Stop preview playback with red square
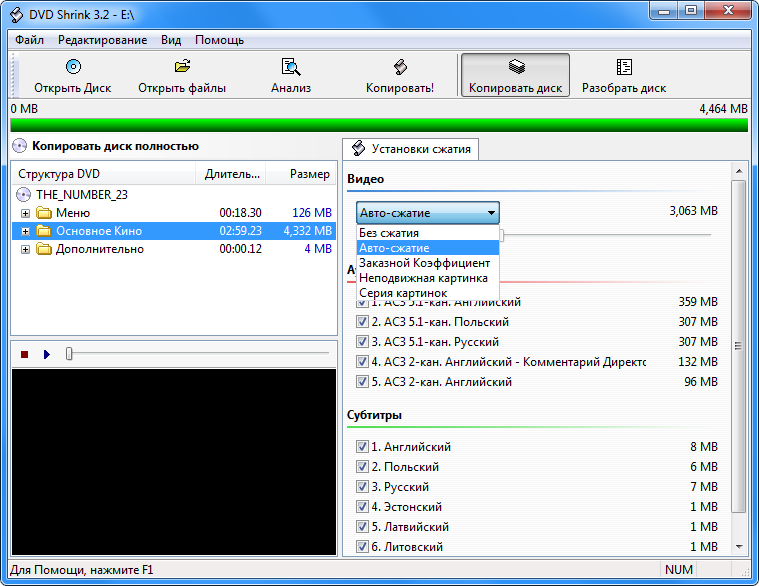Image resolution: width=759 pixels, height=586 pixels. [25, 355]
